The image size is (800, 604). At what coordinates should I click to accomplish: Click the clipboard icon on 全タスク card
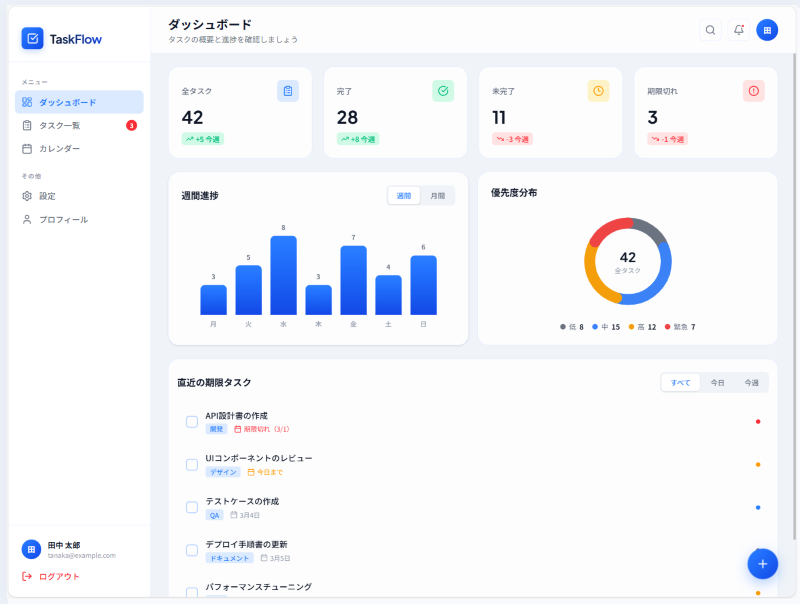288,91
